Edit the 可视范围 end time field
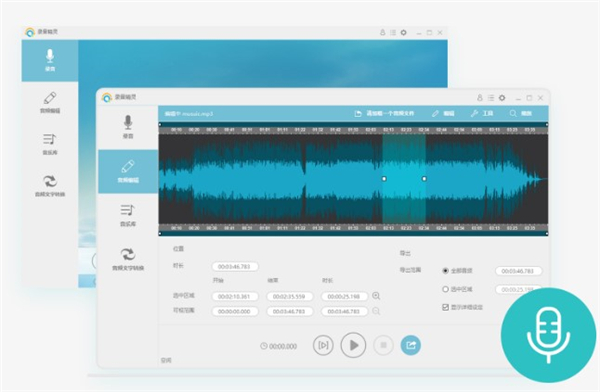The image size is (600, 392). [x=289, y=312]
